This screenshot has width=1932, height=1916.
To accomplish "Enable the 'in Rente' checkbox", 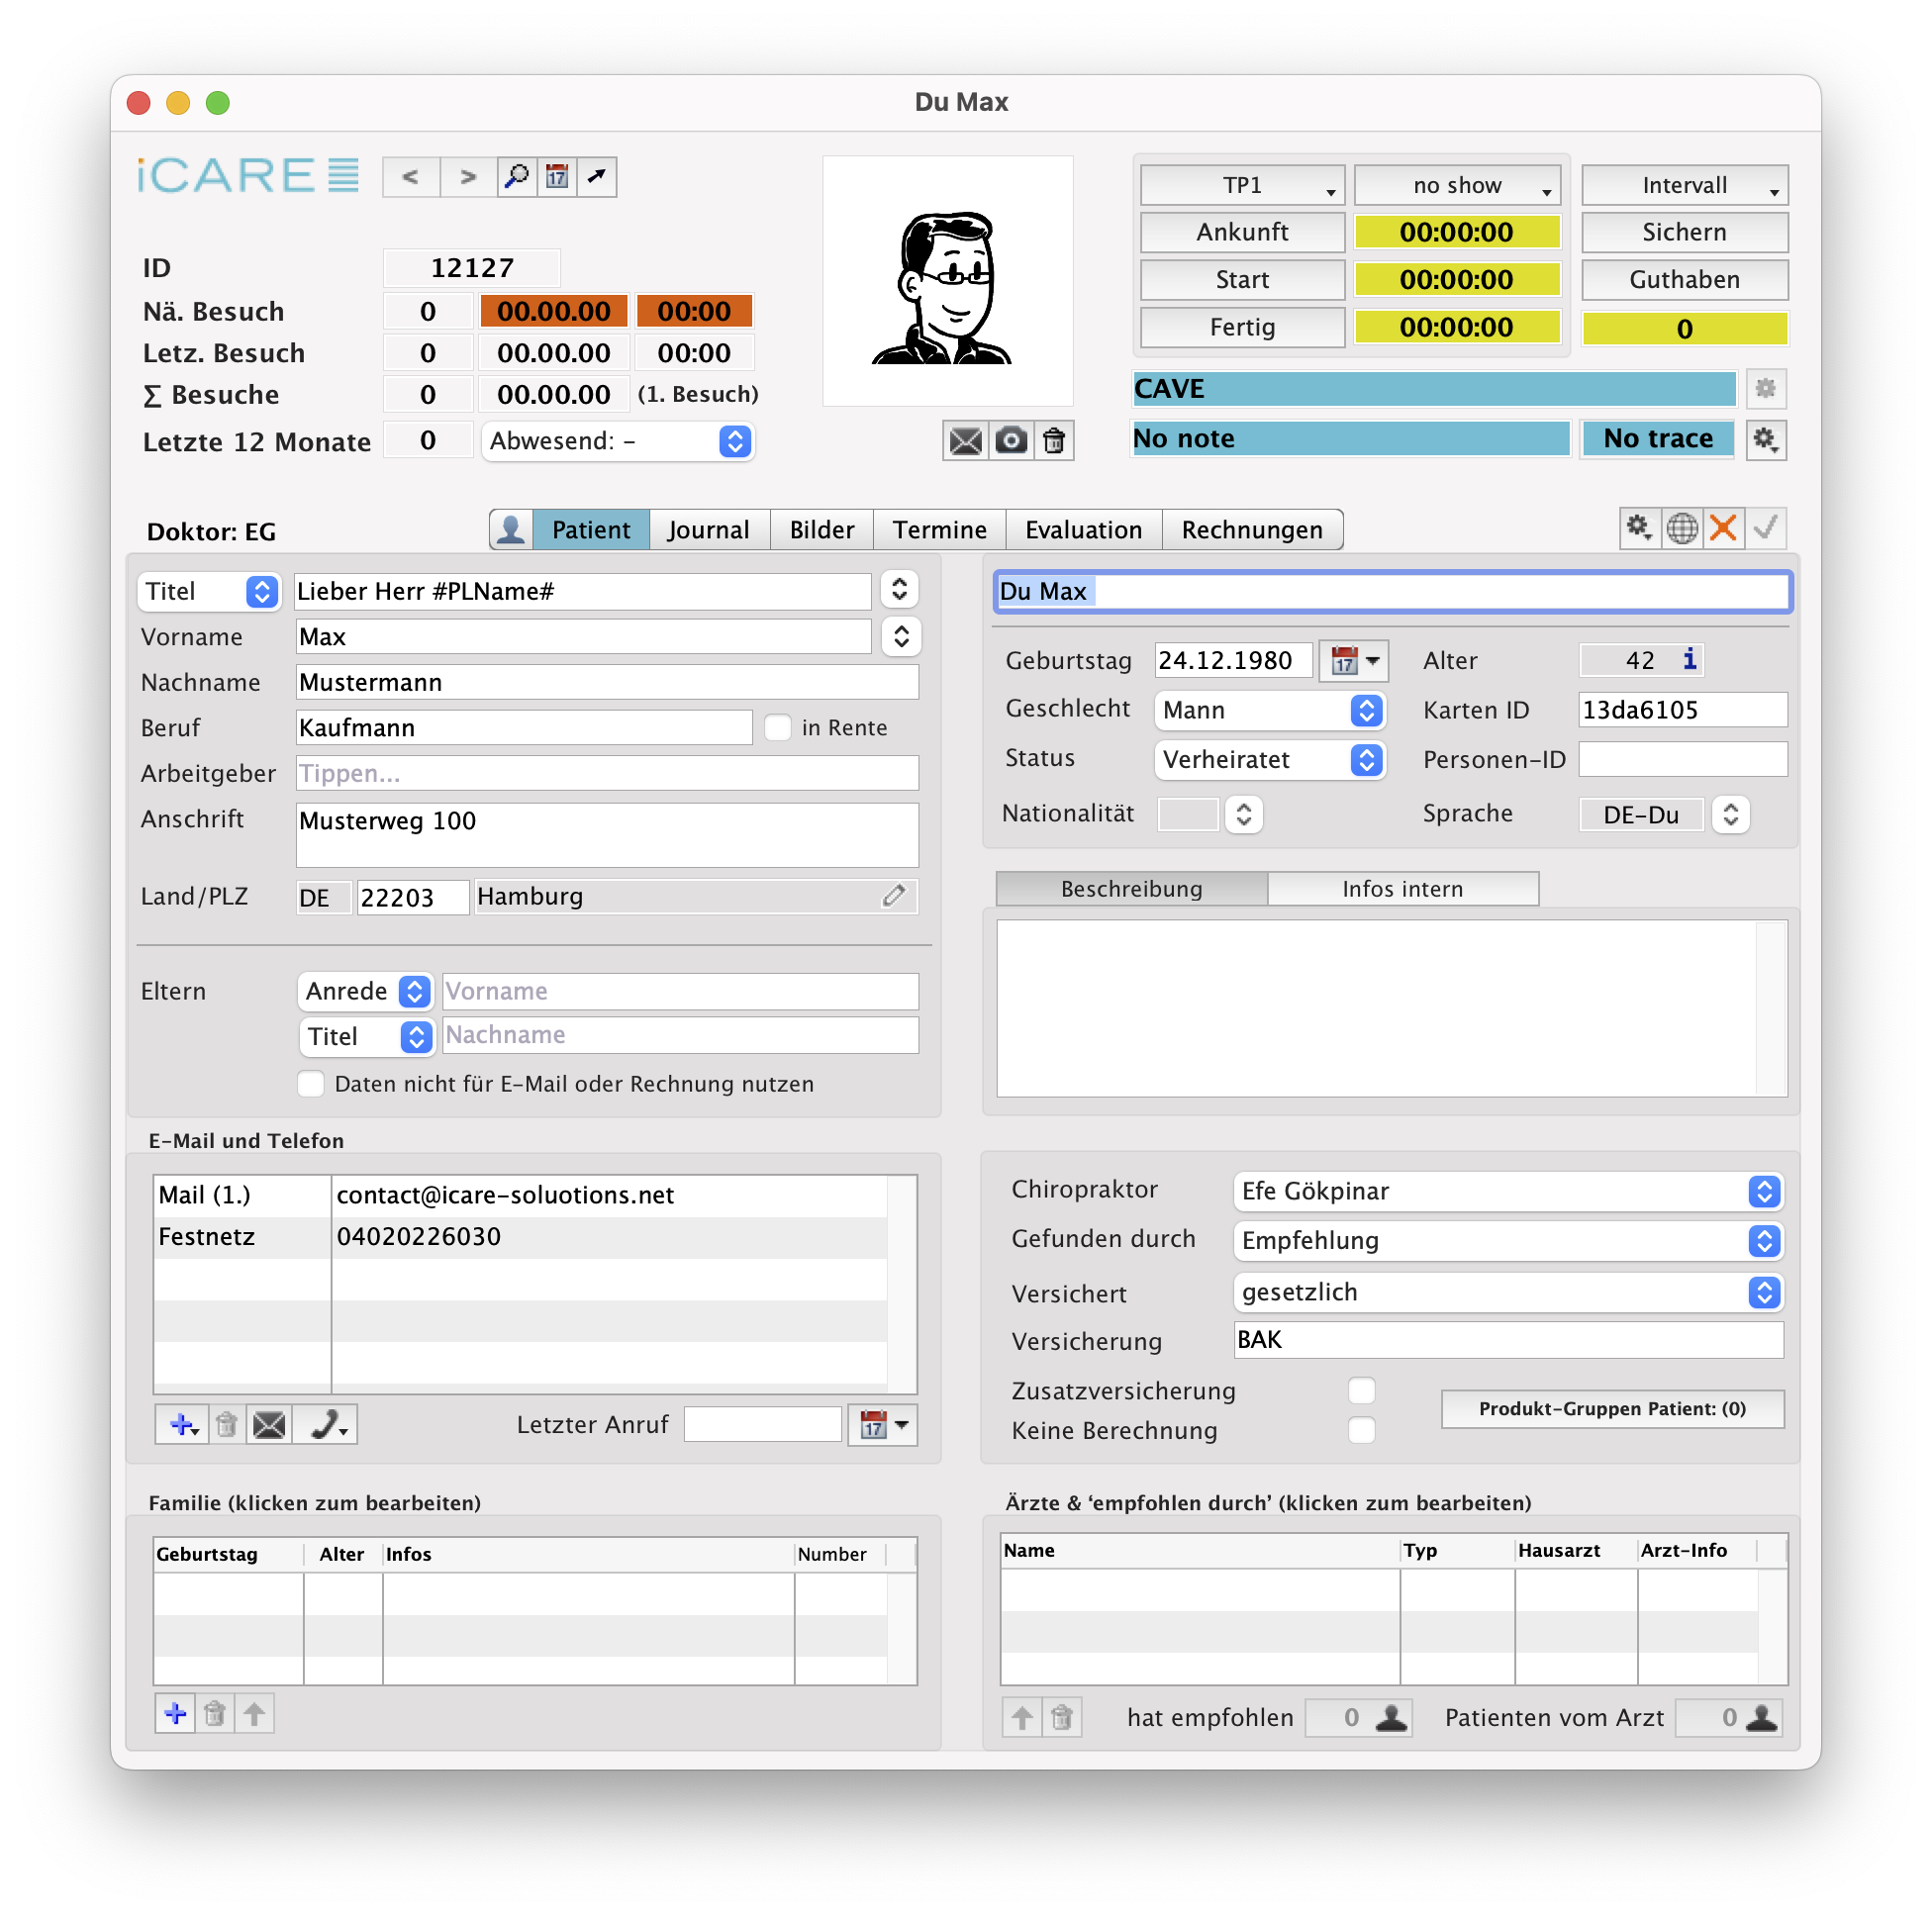I will coord(778,728).
